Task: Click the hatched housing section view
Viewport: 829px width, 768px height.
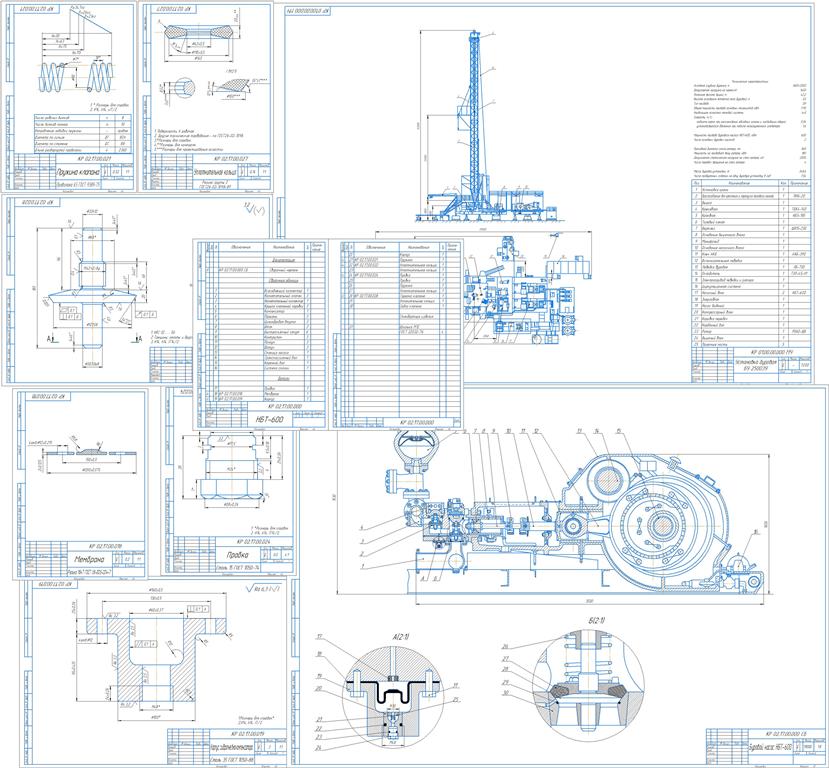Action: (155, 660)
